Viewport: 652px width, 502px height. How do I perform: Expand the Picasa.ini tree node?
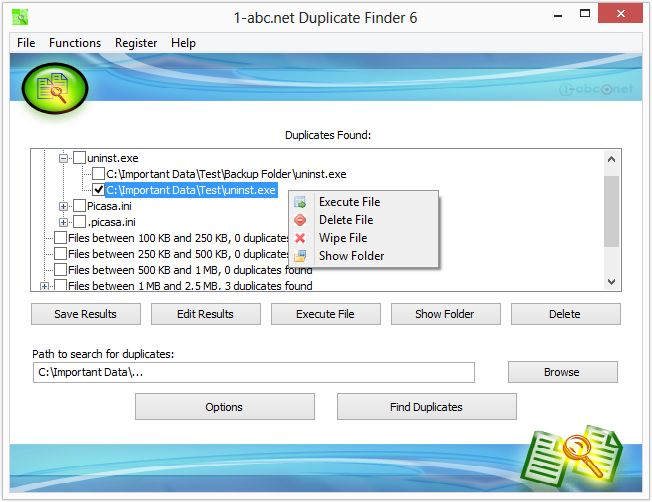(63, 206)
